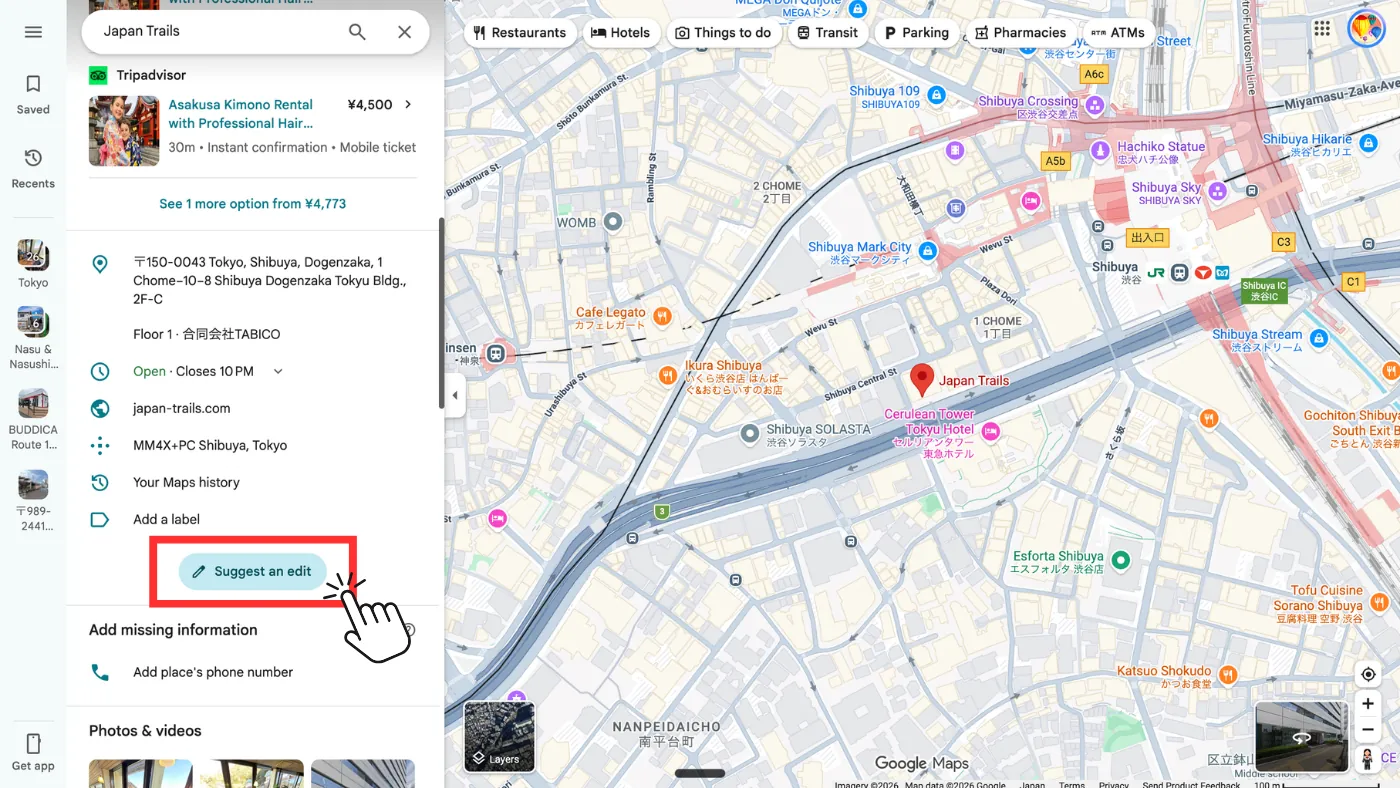
Task: Show your location button
Action: point(1368,675)
